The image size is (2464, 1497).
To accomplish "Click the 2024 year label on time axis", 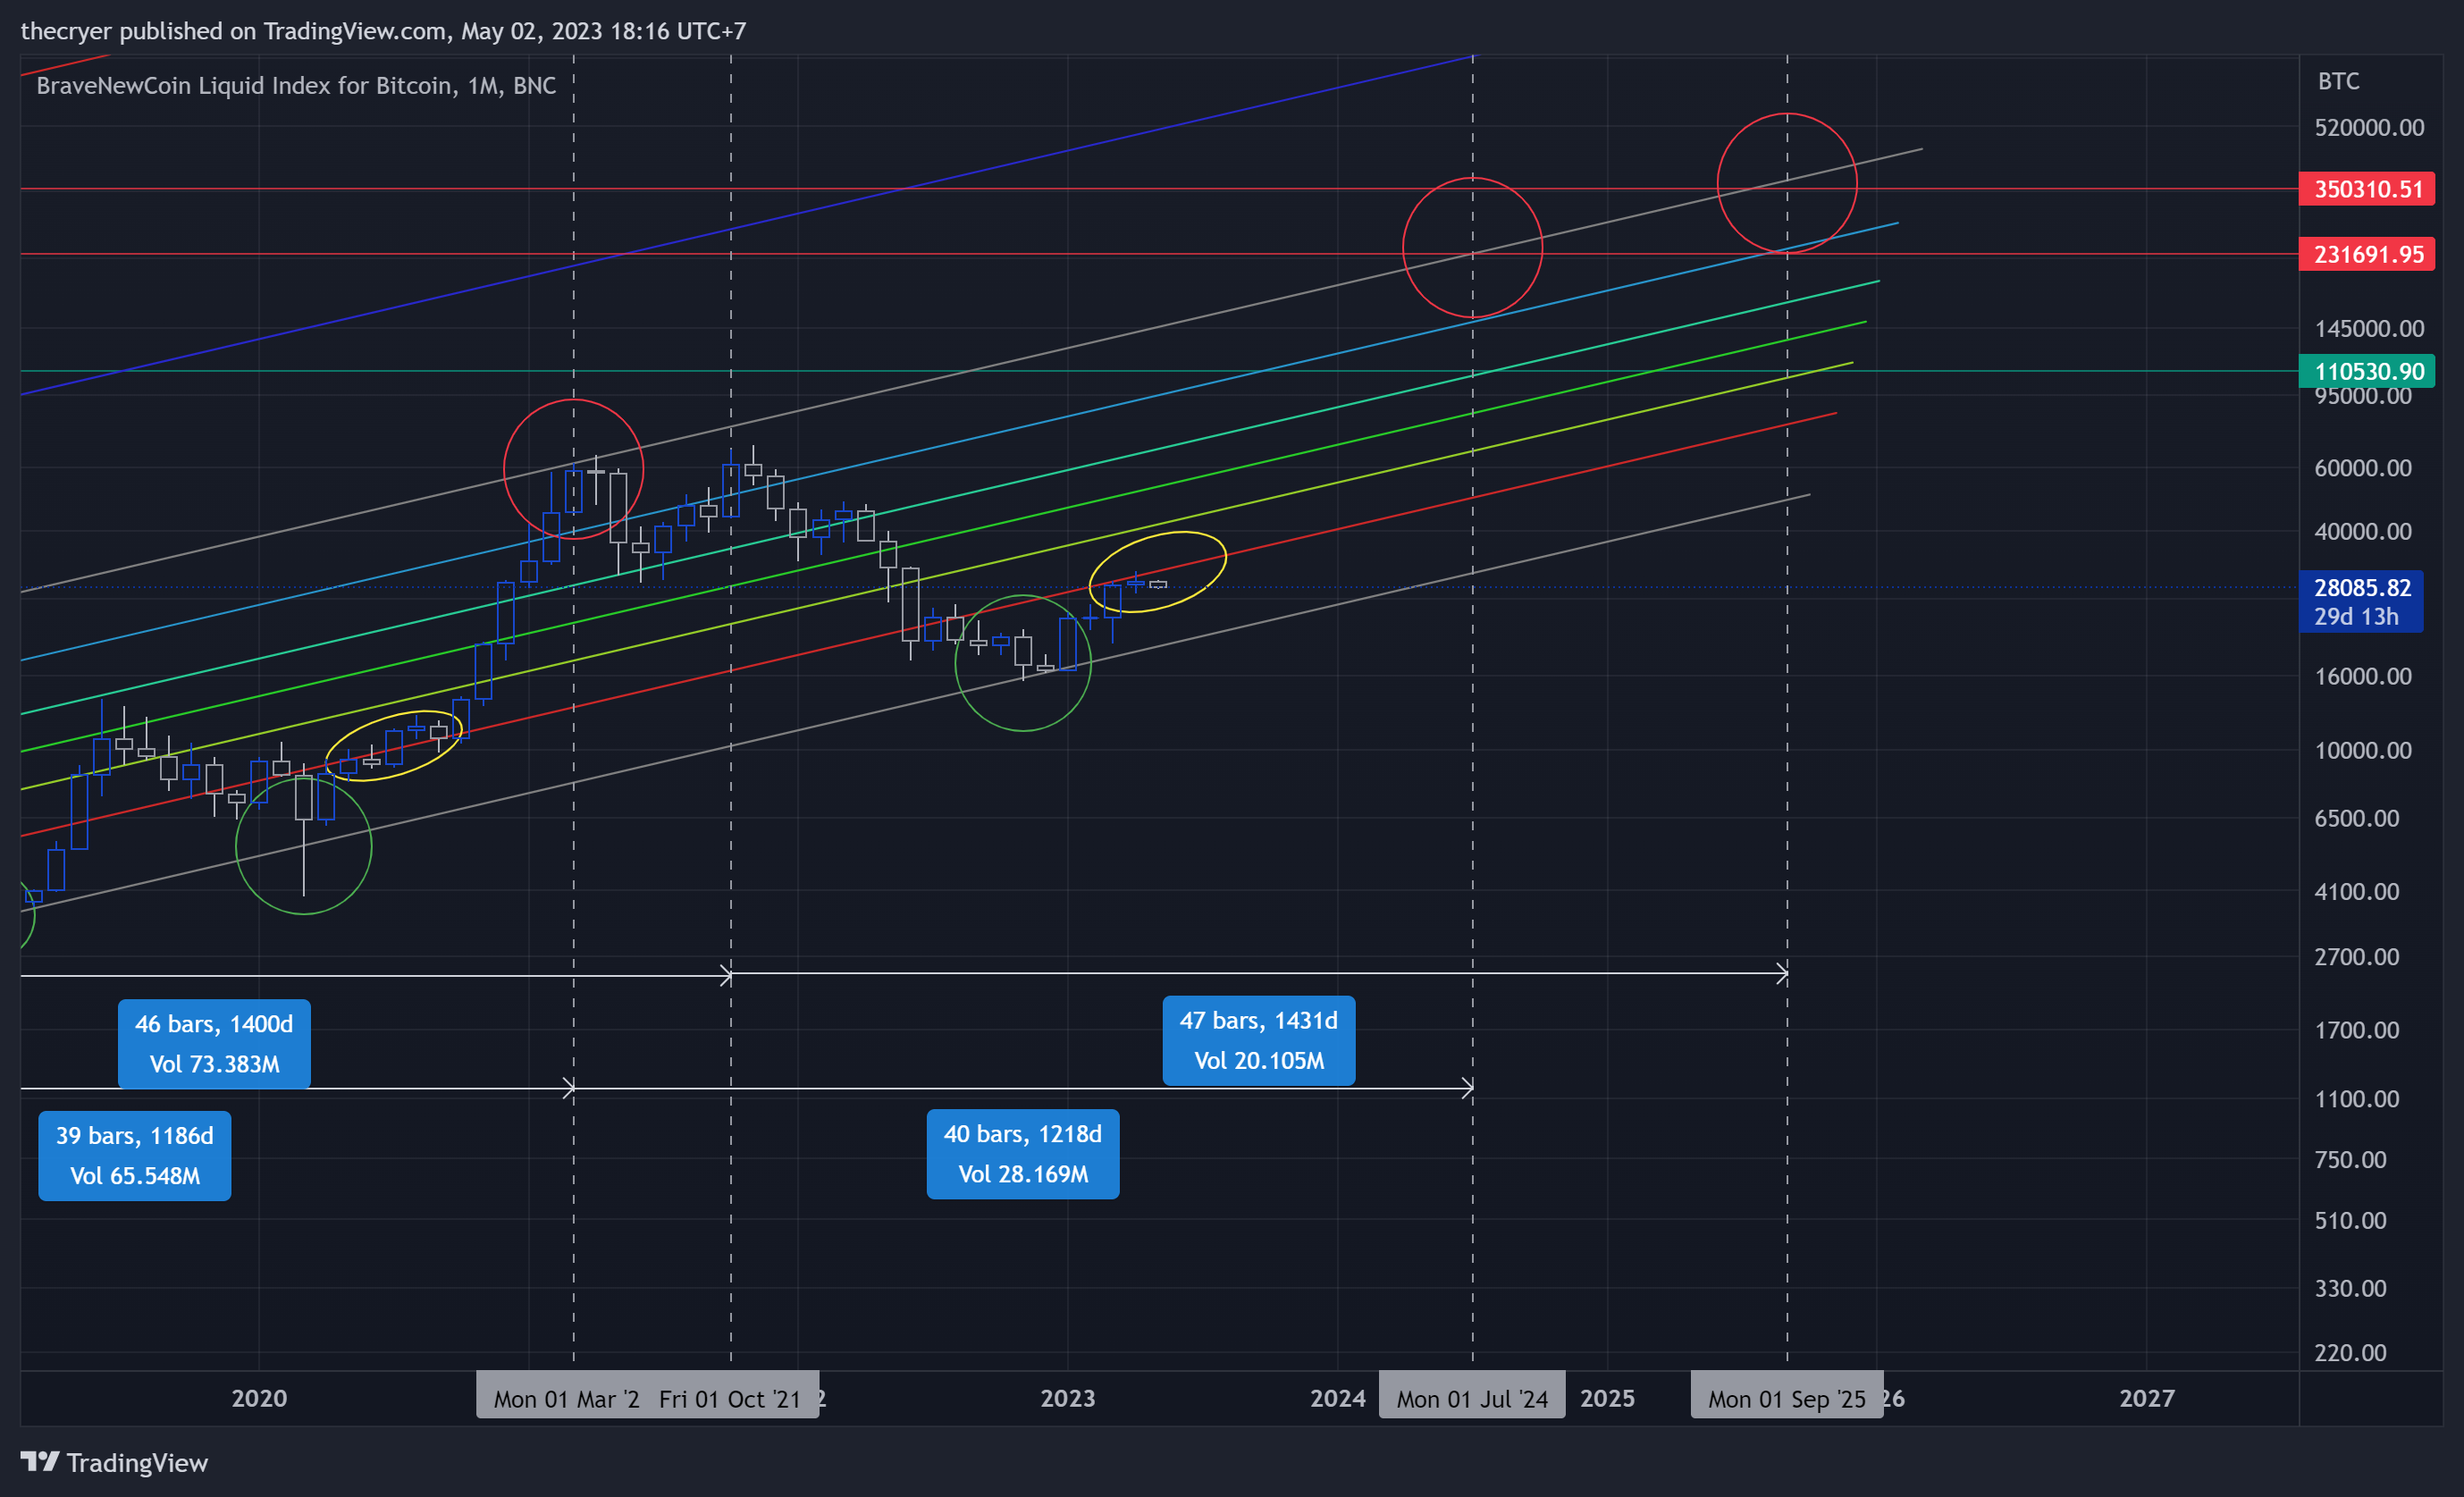I will (x=1337, y=1398).
